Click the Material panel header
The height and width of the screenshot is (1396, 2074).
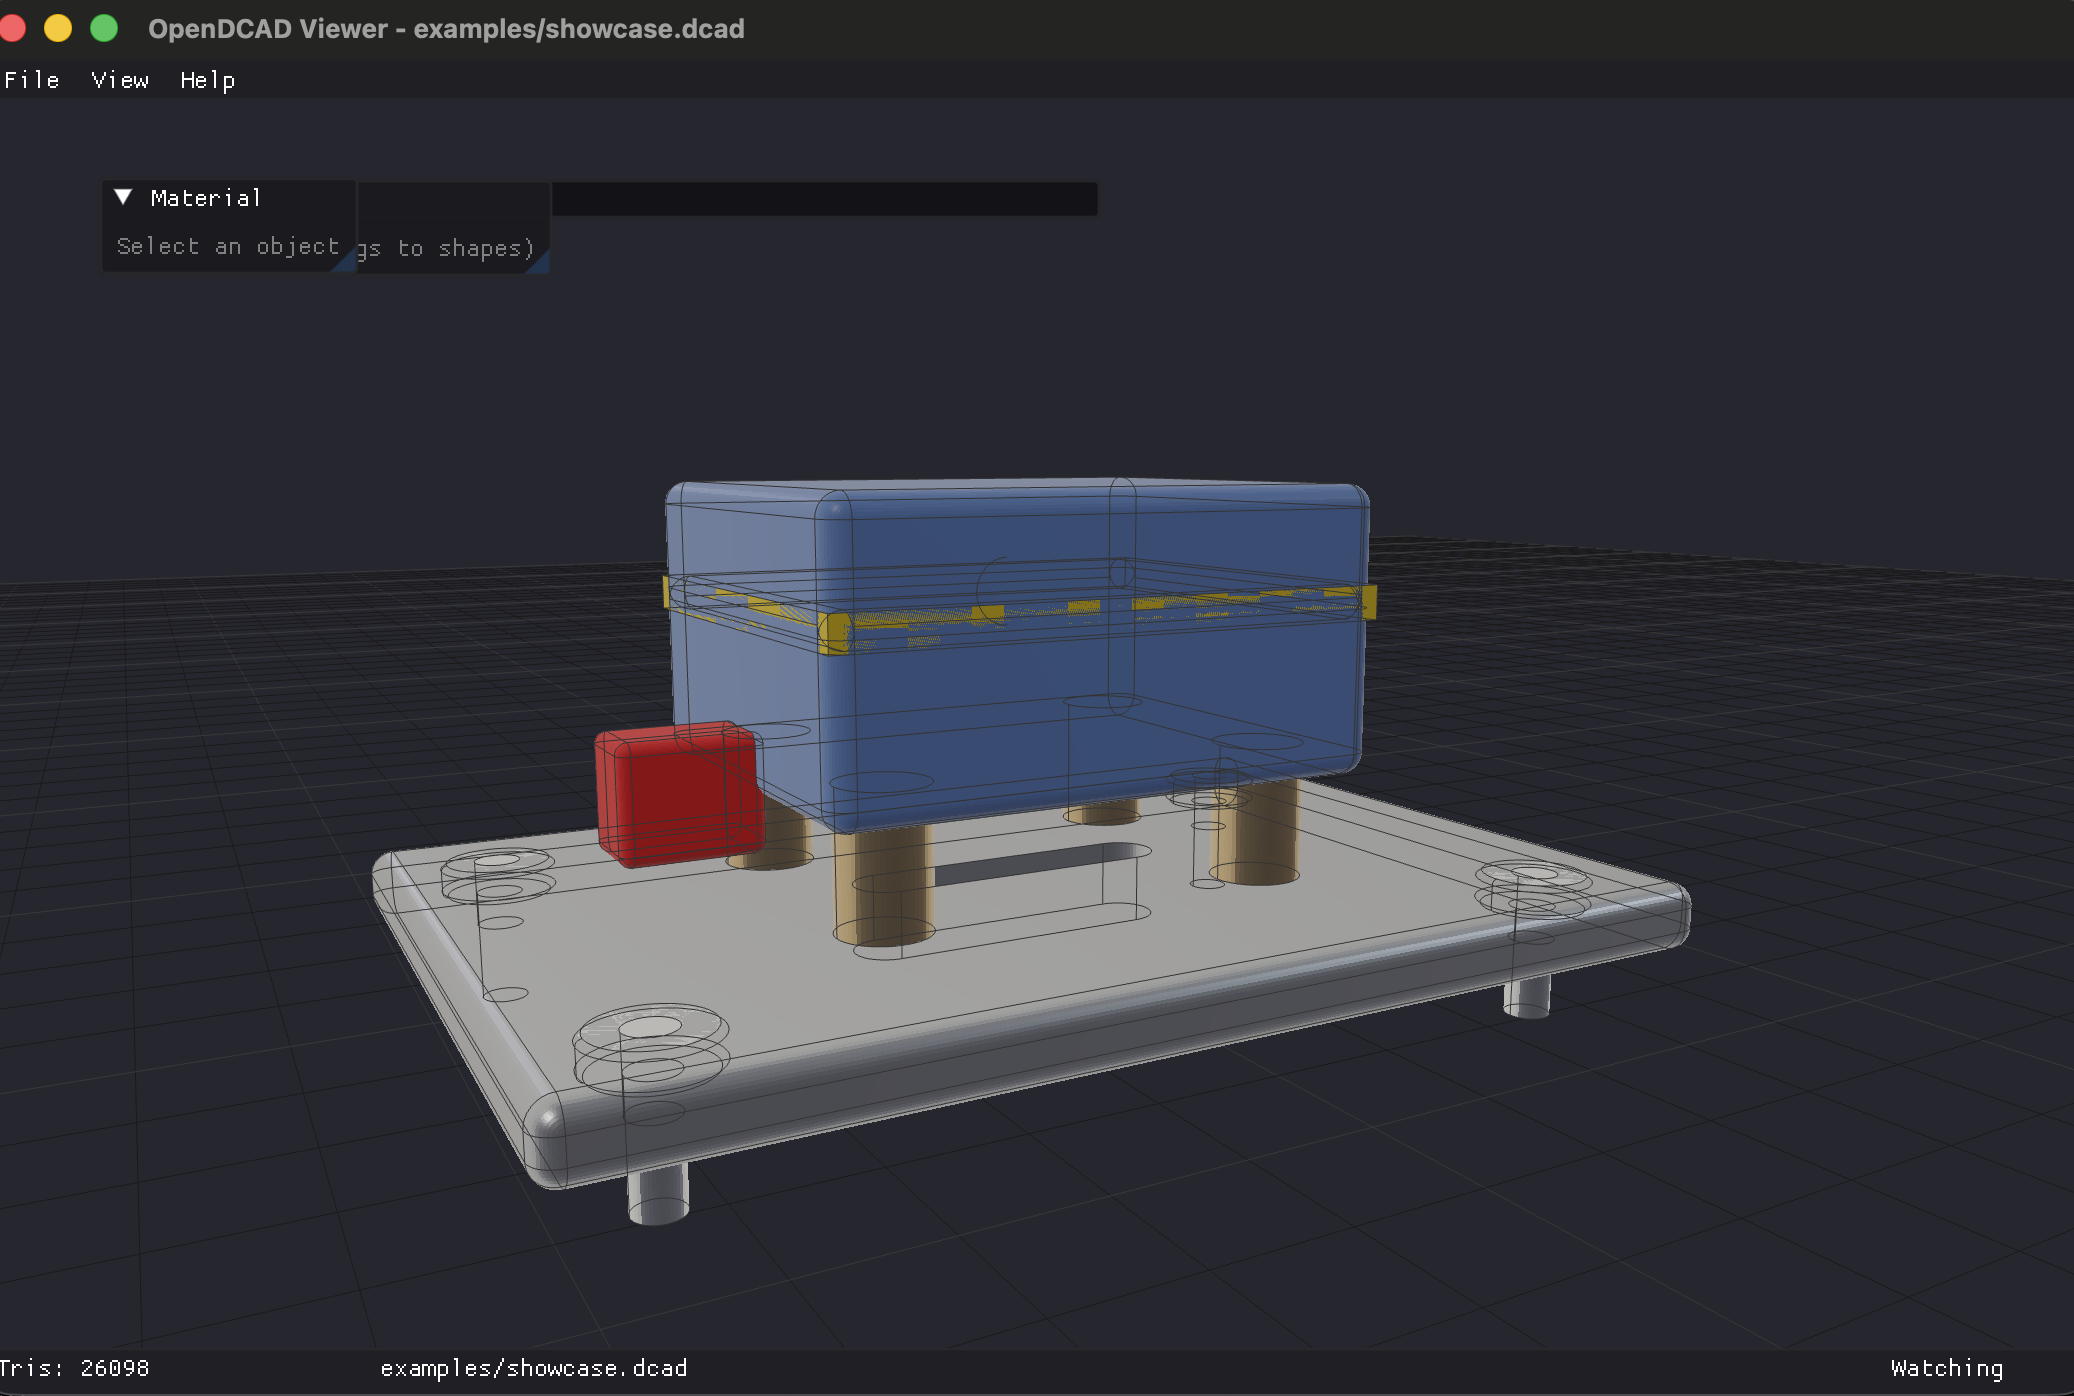[x=205, y=197]
